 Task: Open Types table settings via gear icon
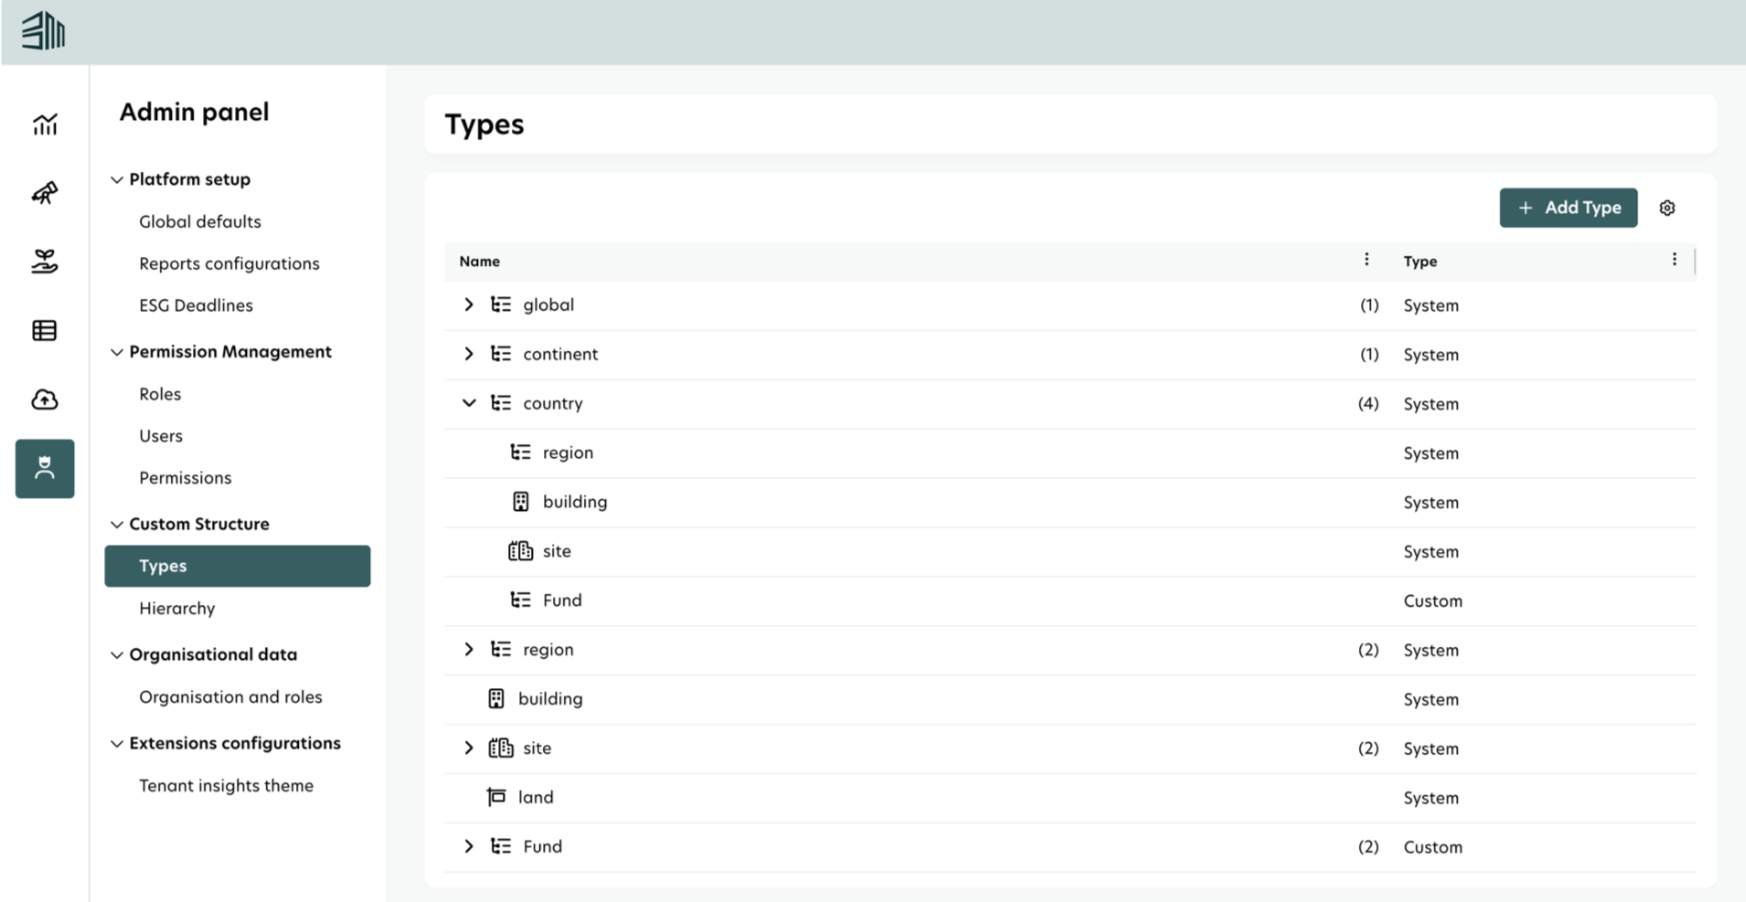pyautogui.click(x=1667, y=207)
